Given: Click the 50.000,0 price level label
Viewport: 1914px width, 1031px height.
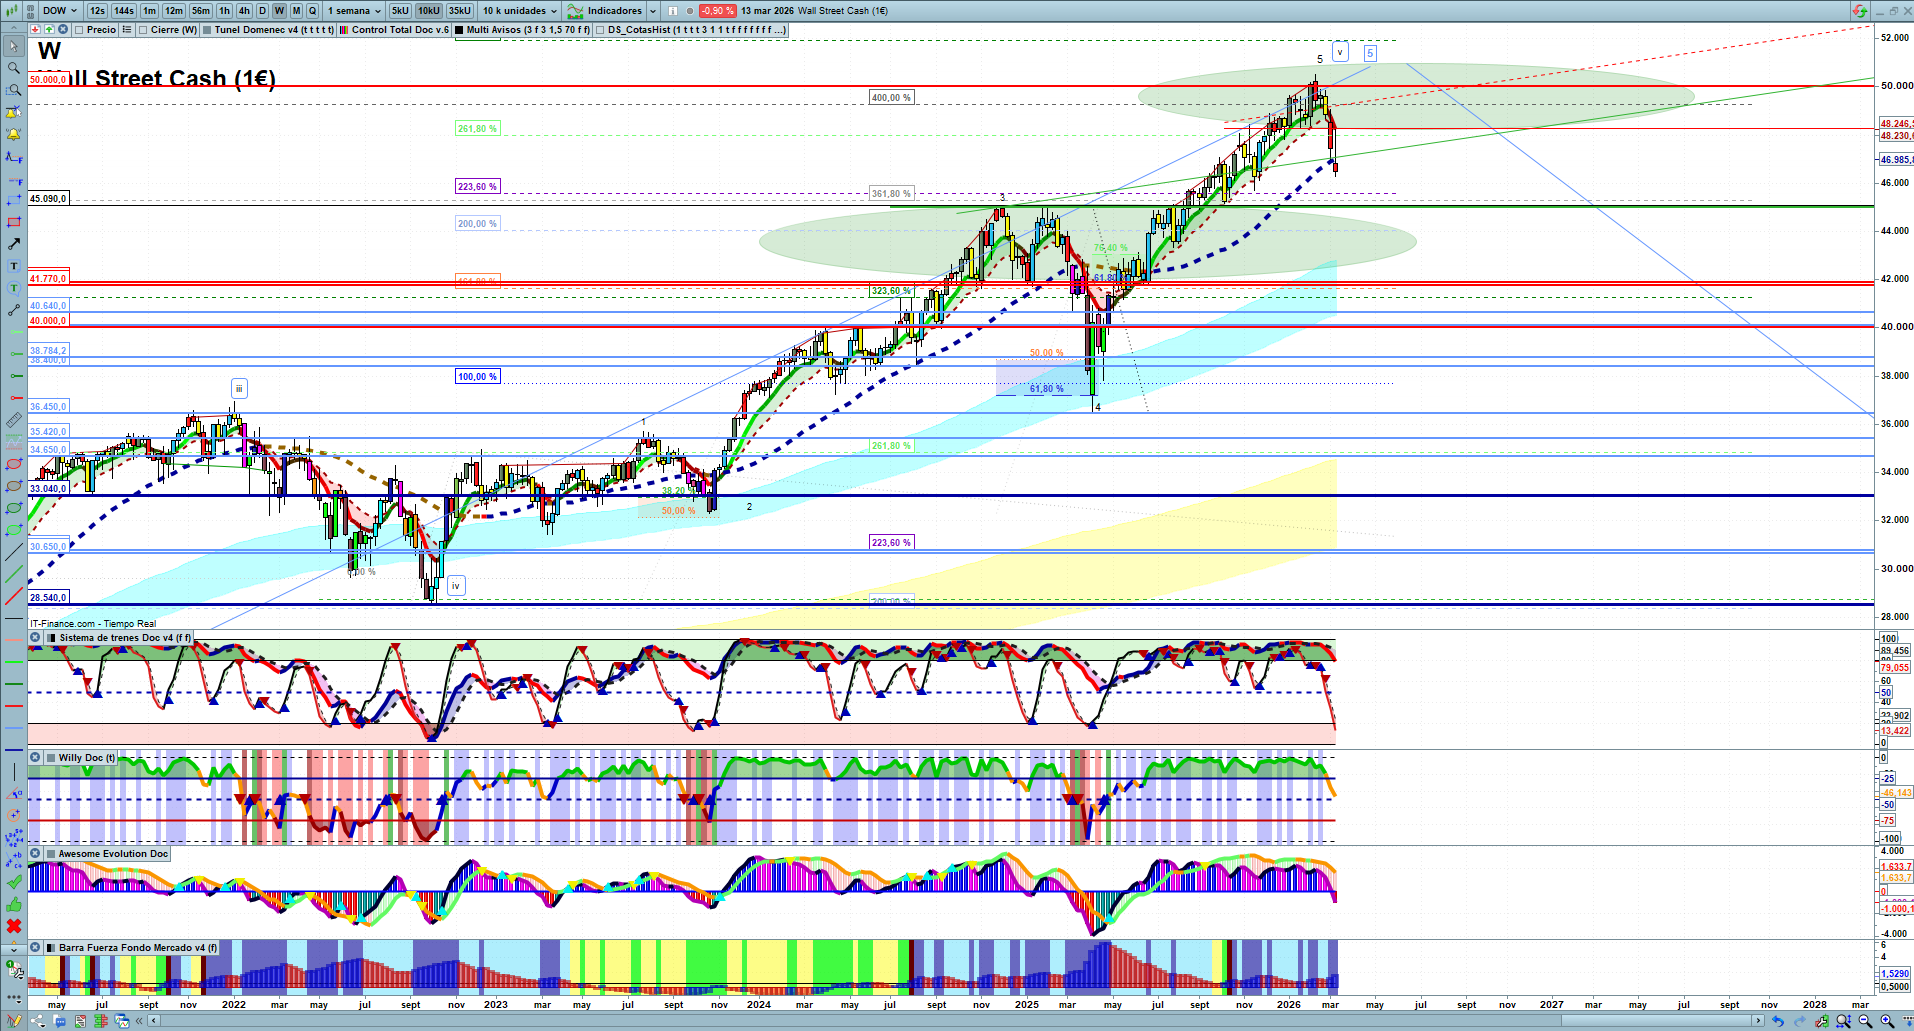Looking at the screenshot, I should click(x=48, y=80).
